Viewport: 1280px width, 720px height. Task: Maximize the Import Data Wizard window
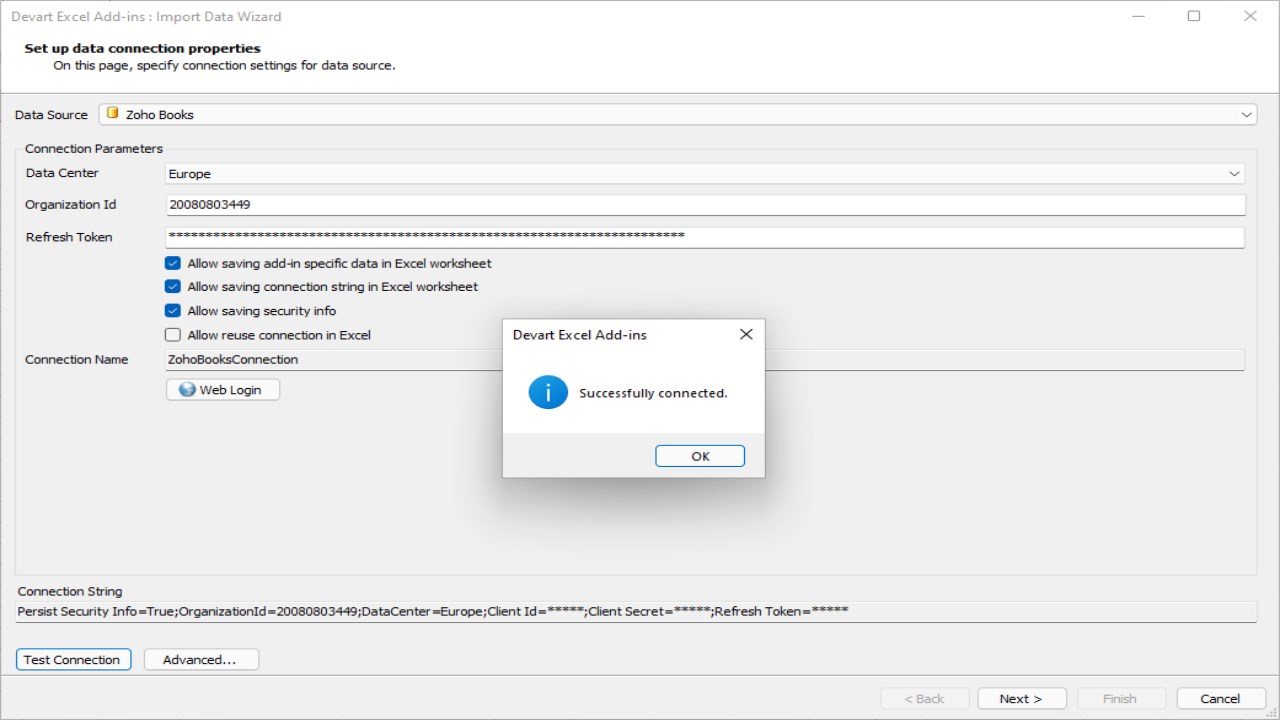[1194, 16]
